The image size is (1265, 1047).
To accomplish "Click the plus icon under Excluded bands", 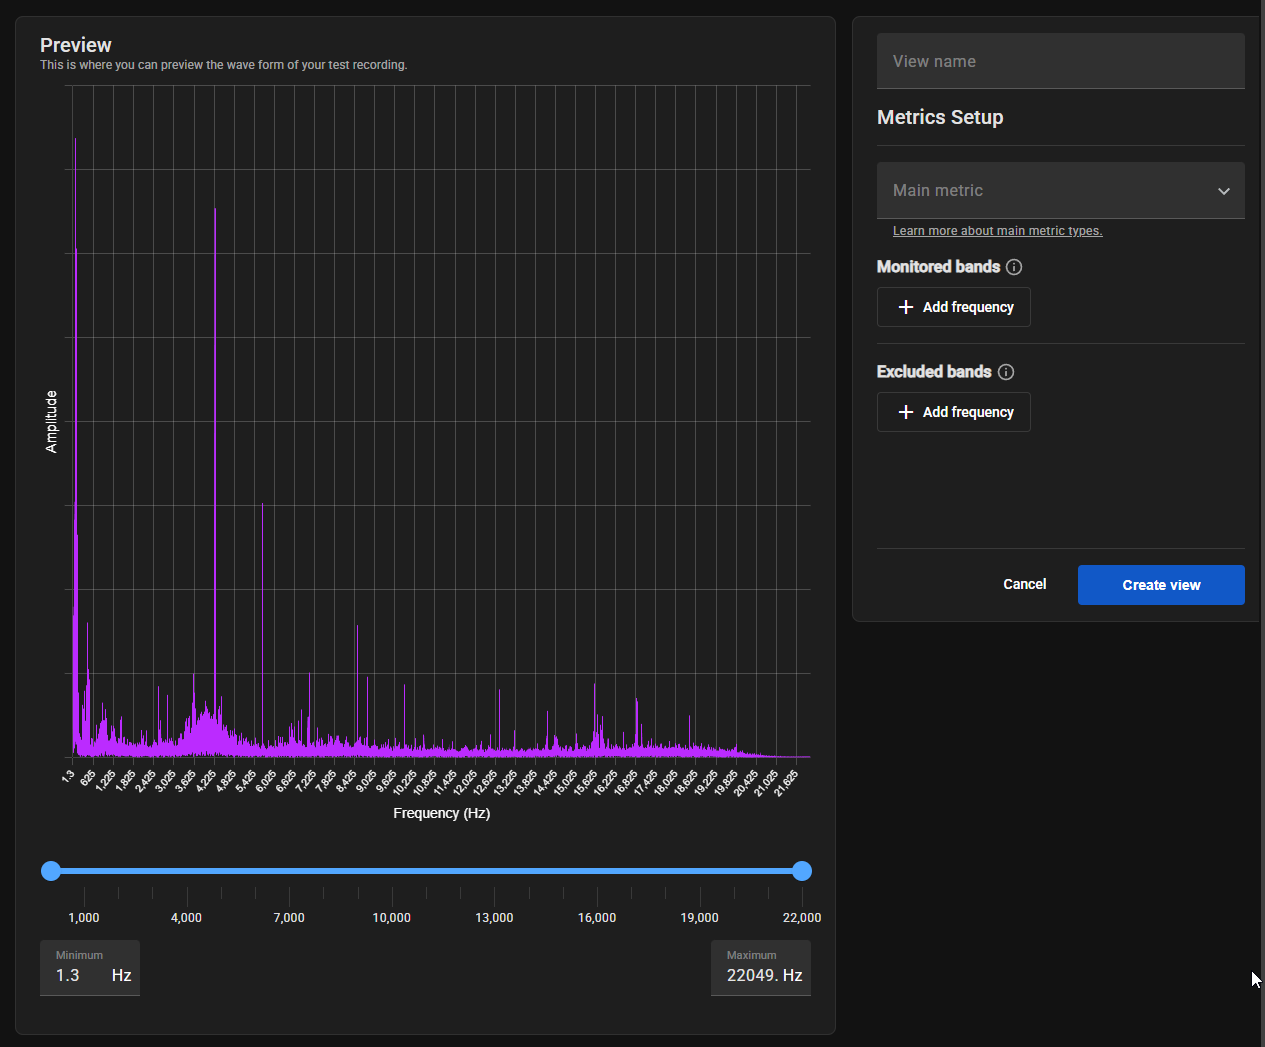I will 906,412.
